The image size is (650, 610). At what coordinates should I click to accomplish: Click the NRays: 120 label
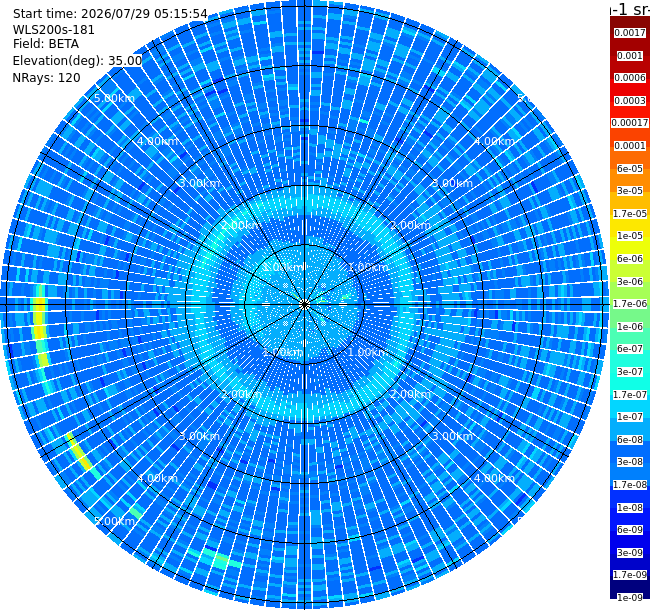point(46,78)
